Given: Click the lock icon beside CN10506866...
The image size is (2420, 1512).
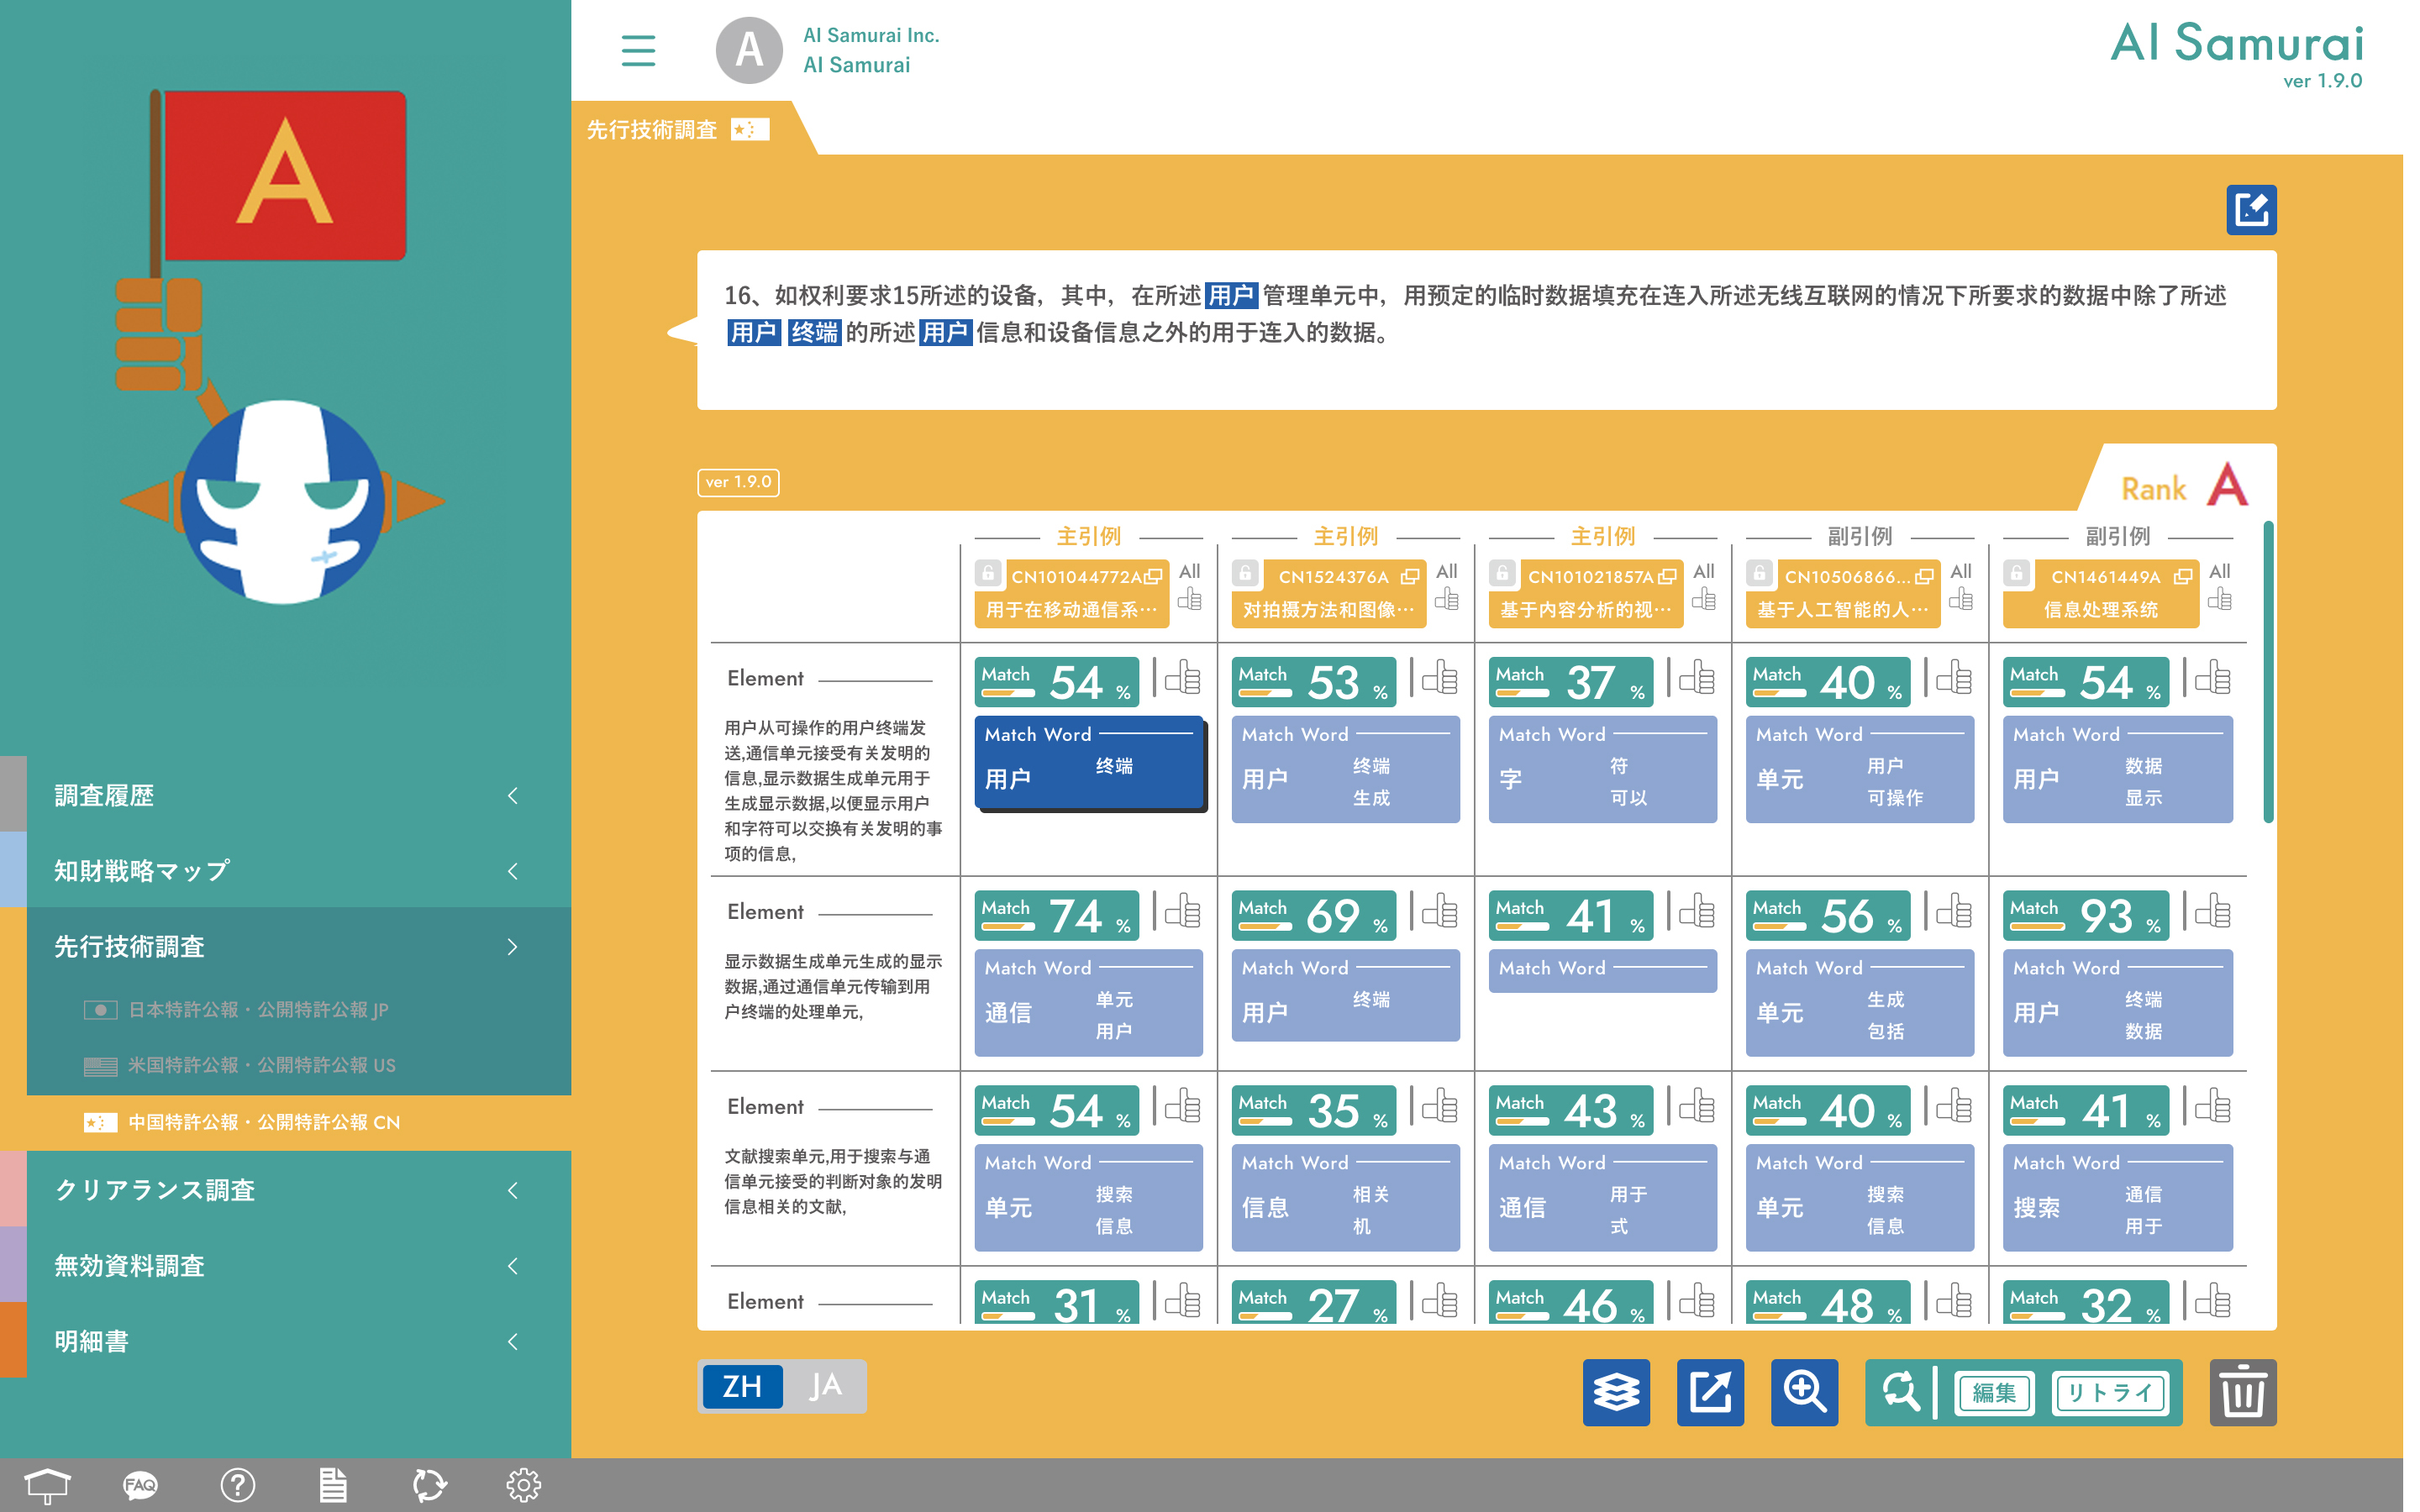Looking at the screenshot, I should click(x=1759, y=574).
